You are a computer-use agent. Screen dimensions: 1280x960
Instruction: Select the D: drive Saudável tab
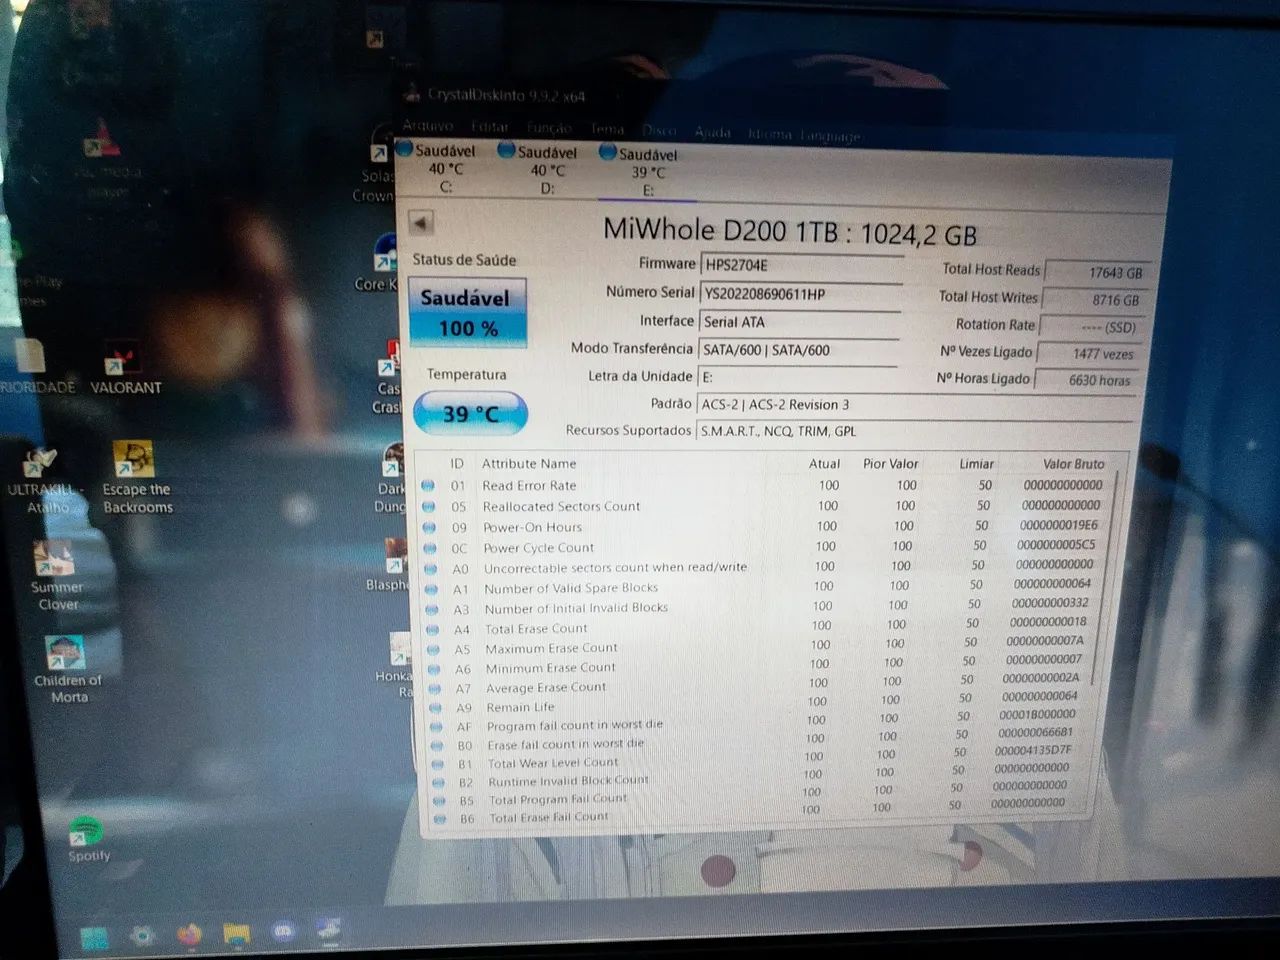pyautogui.click(x=540, y=170)
